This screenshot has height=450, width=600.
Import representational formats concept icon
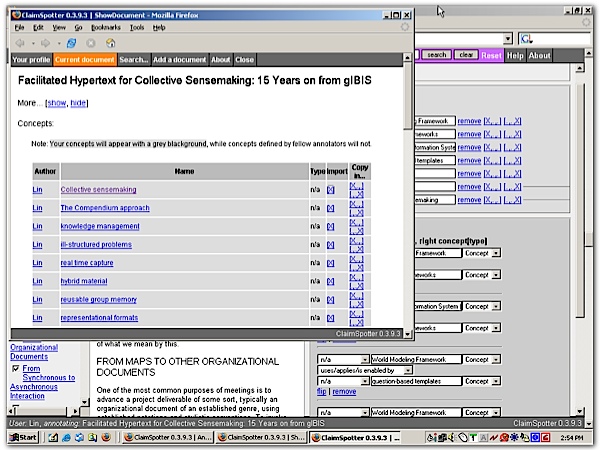pyautogui.click(x=331, y=318)
